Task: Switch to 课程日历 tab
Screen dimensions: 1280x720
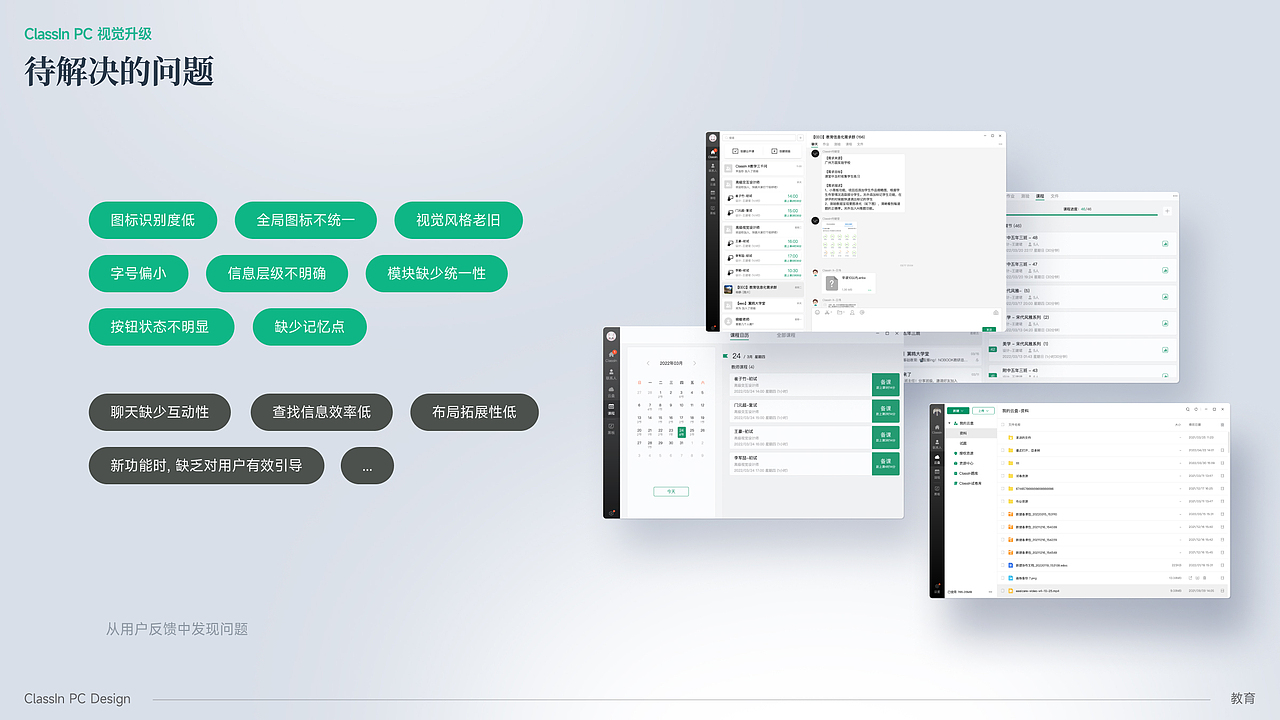Action: [x=739, y=335]
